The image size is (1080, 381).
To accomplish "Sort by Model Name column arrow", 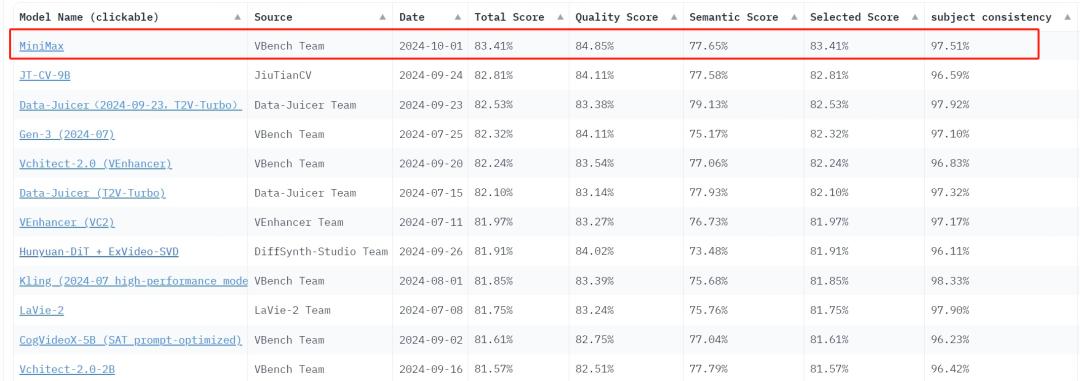I will [x=238, y=17].
